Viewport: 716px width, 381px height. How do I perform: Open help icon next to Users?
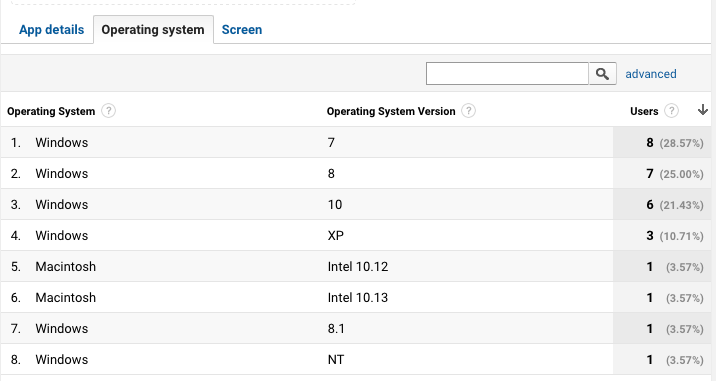click(671, 111)
